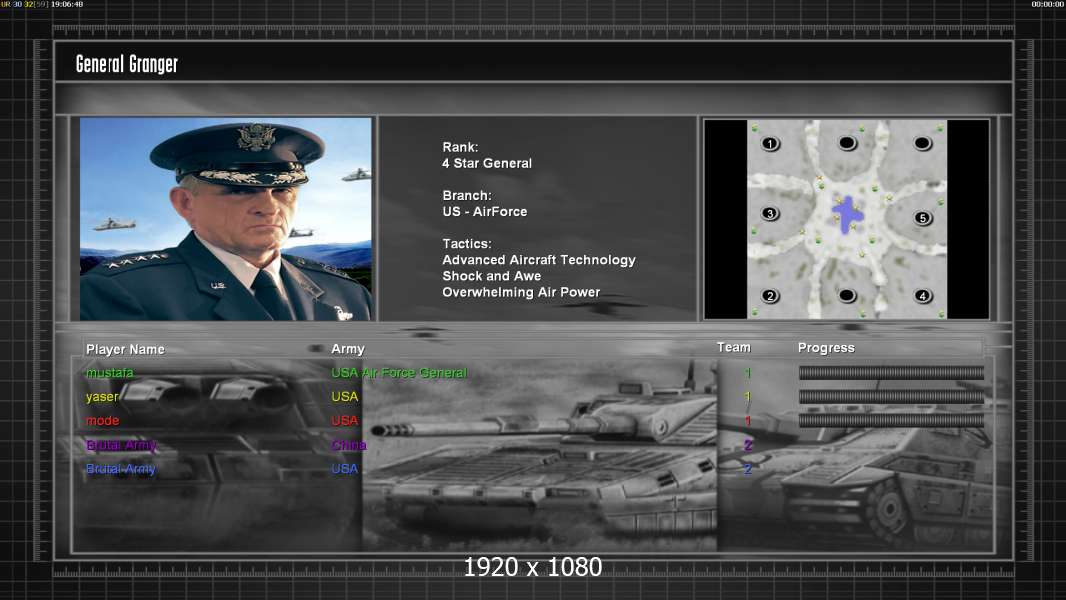Click the Team column header
The width and height of the screenshot is (1066, 600).
tap(734, 347)
